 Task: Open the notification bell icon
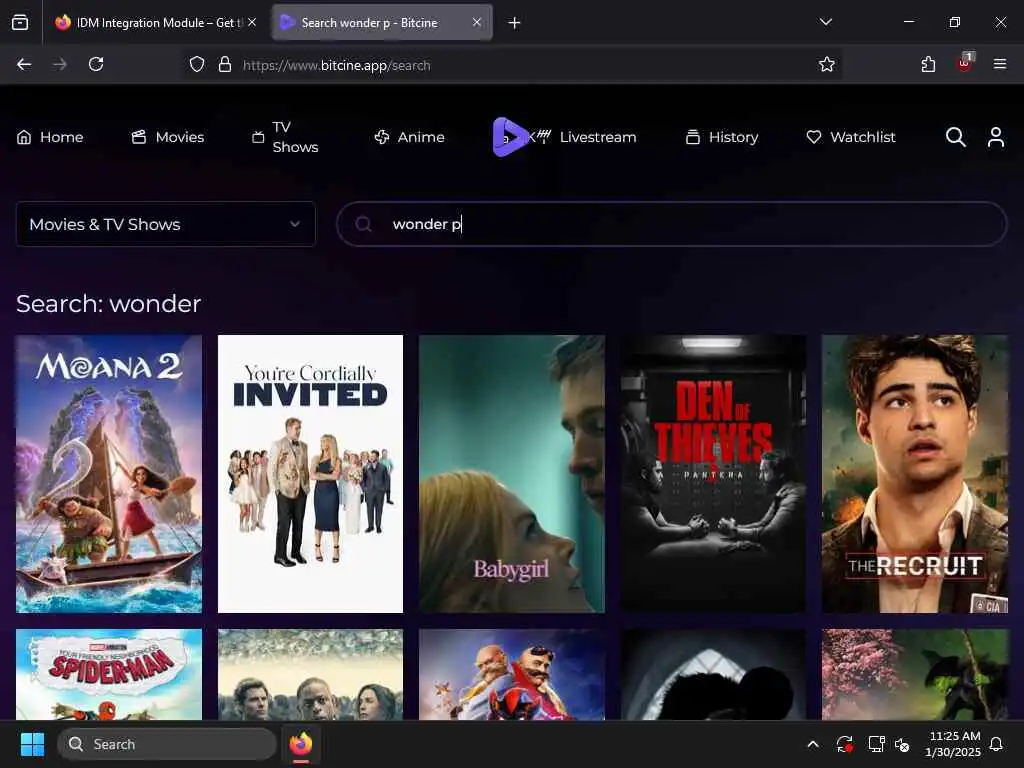point(997,744)
